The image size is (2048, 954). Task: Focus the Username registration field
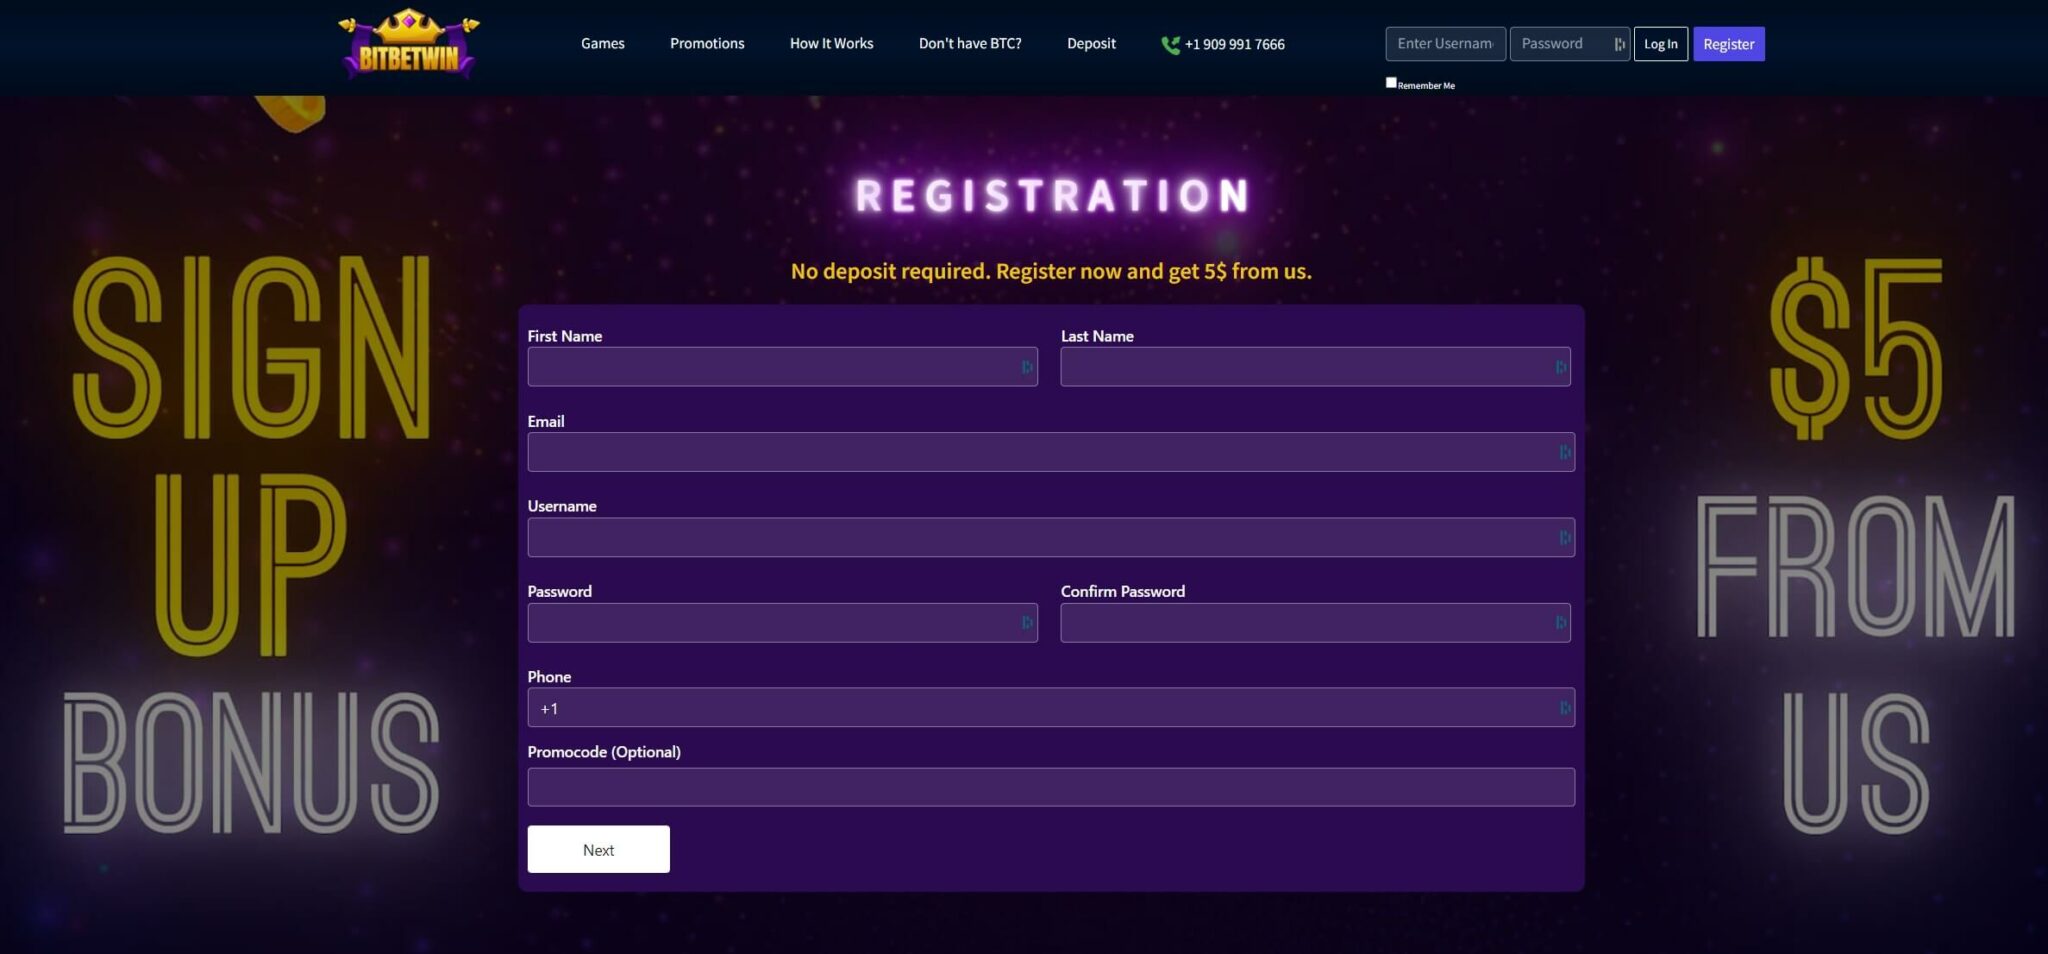(x=1051, y=537)
